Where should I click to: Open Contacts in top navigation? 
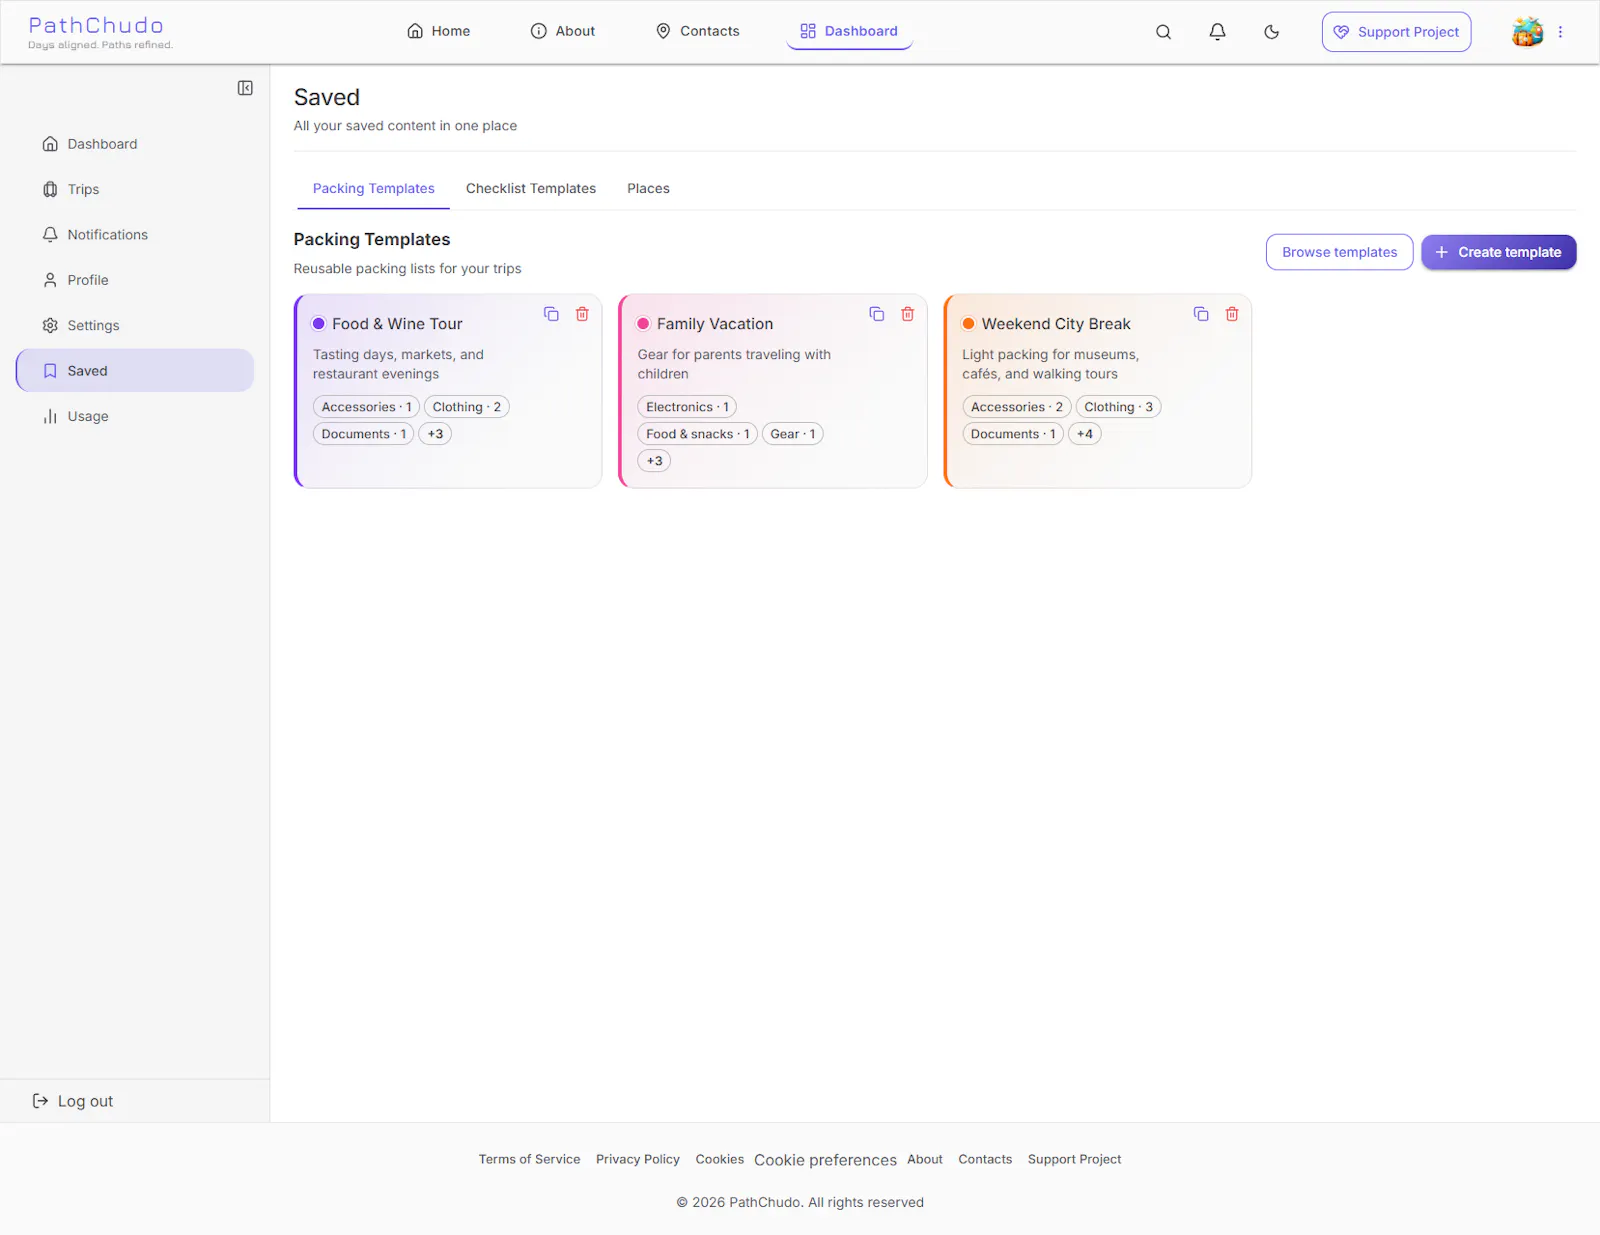(x=697, y=31)
